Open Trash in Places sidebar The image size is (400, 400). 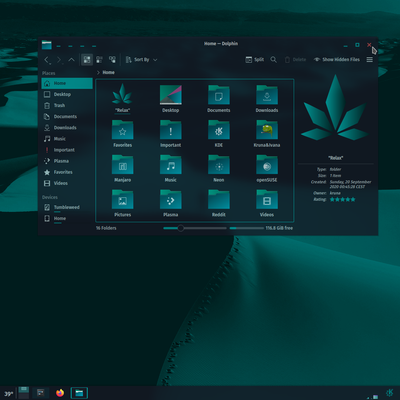point(67,105)
